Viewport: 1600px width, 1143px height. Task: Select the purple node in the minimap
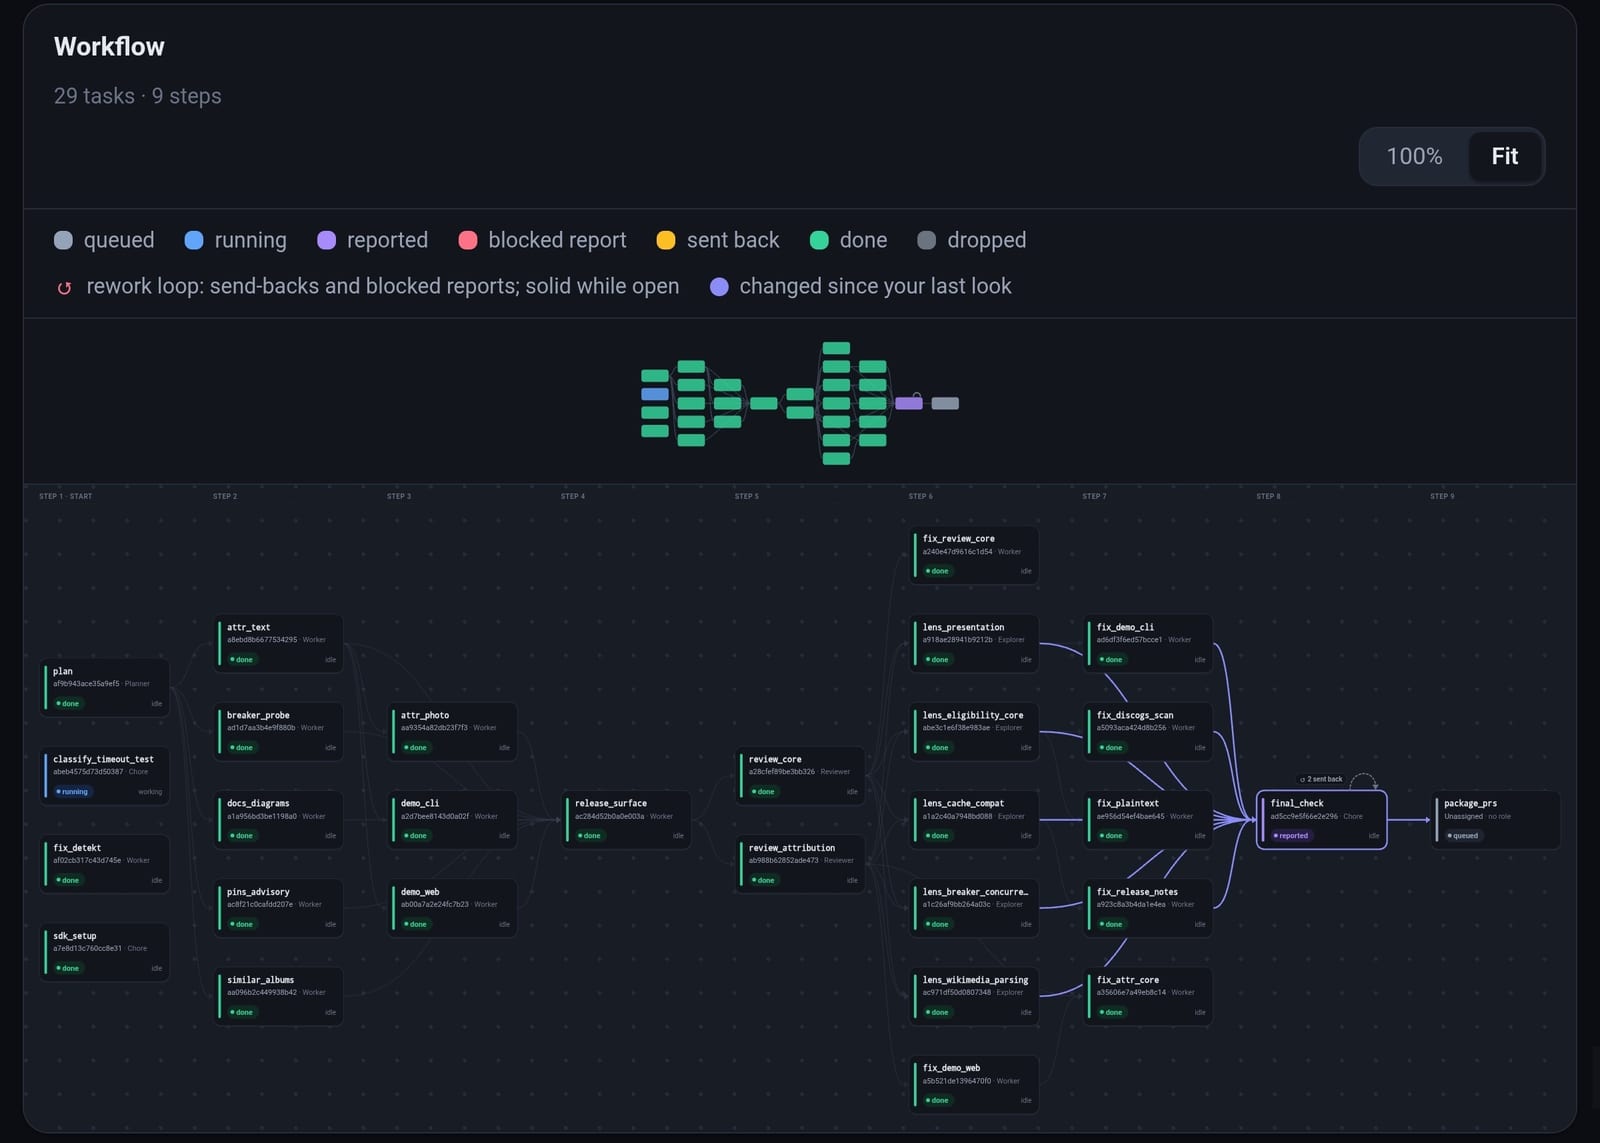tap(909, 403)
